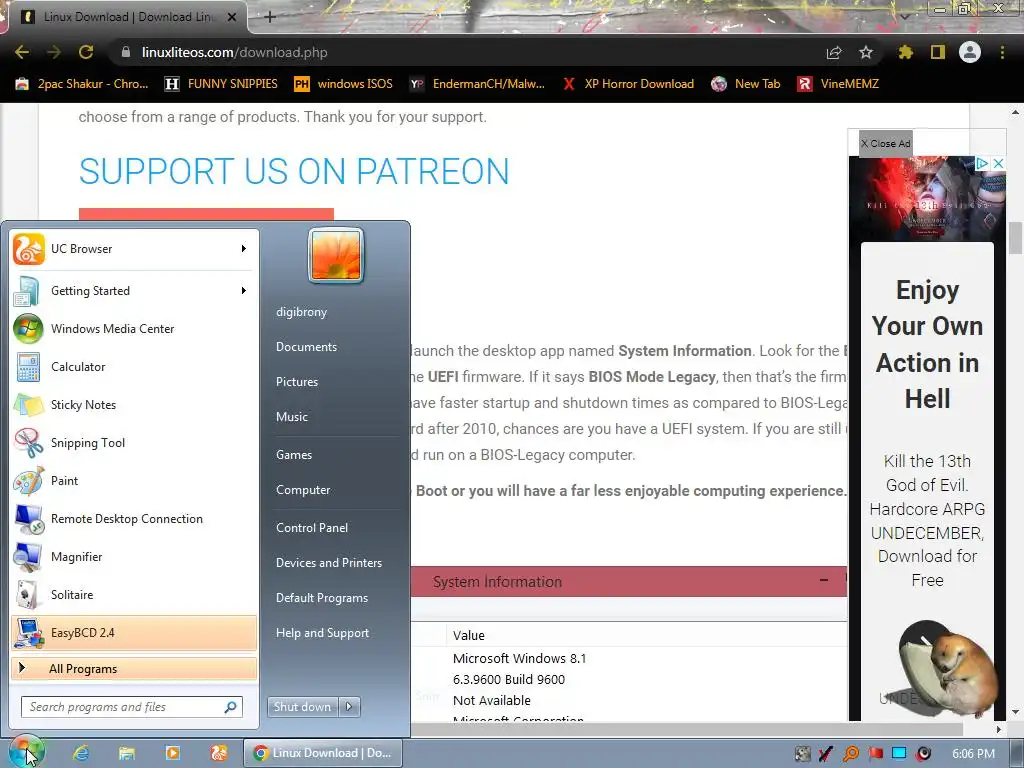Screen dimensions: 1024x768
Task: Open Devices and Printers
Action: [x=328, y=563]
